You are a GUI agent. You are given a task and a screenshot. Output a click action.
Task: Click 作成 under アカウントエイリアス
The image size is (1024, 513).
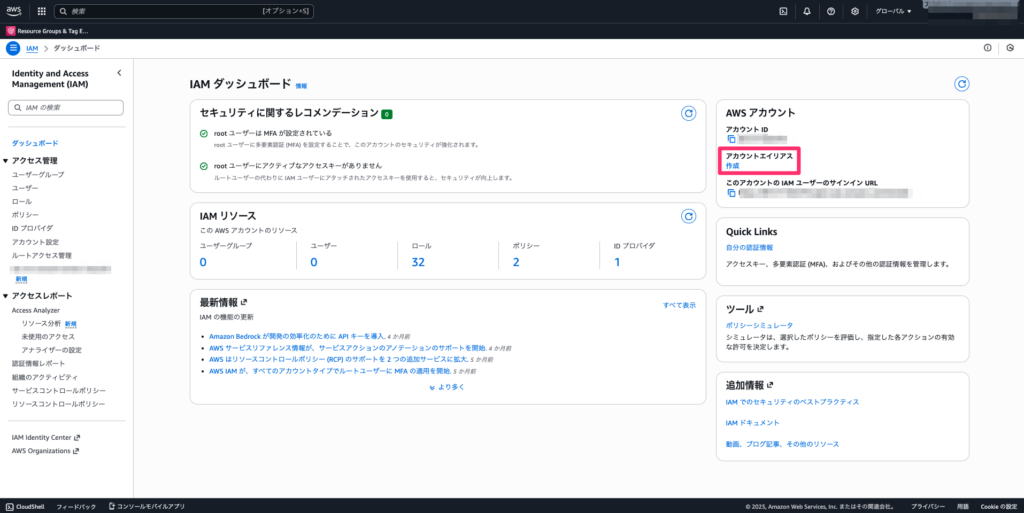tap(733, 166)
